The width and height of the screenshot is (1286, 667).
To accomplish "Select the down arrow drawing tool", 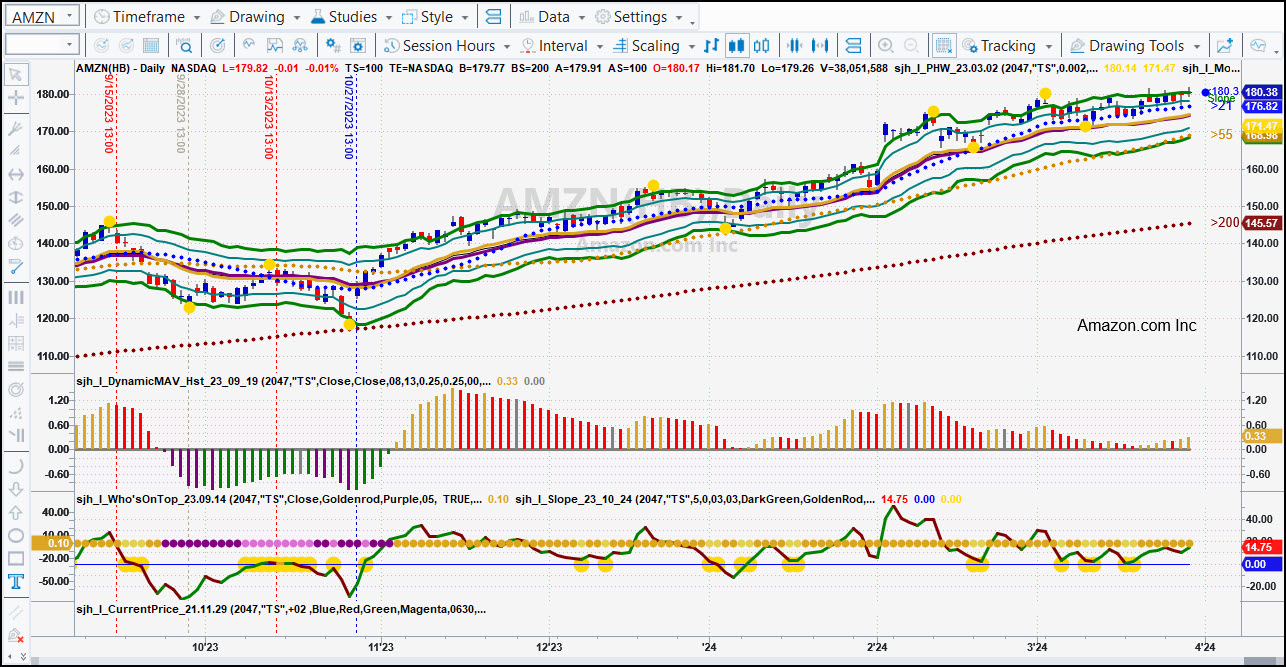I will [x=15, y=489].
